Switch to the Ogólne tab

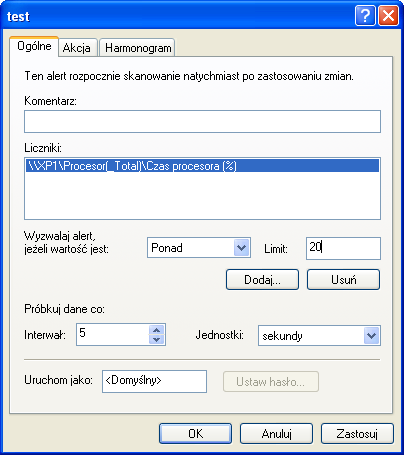34,46
